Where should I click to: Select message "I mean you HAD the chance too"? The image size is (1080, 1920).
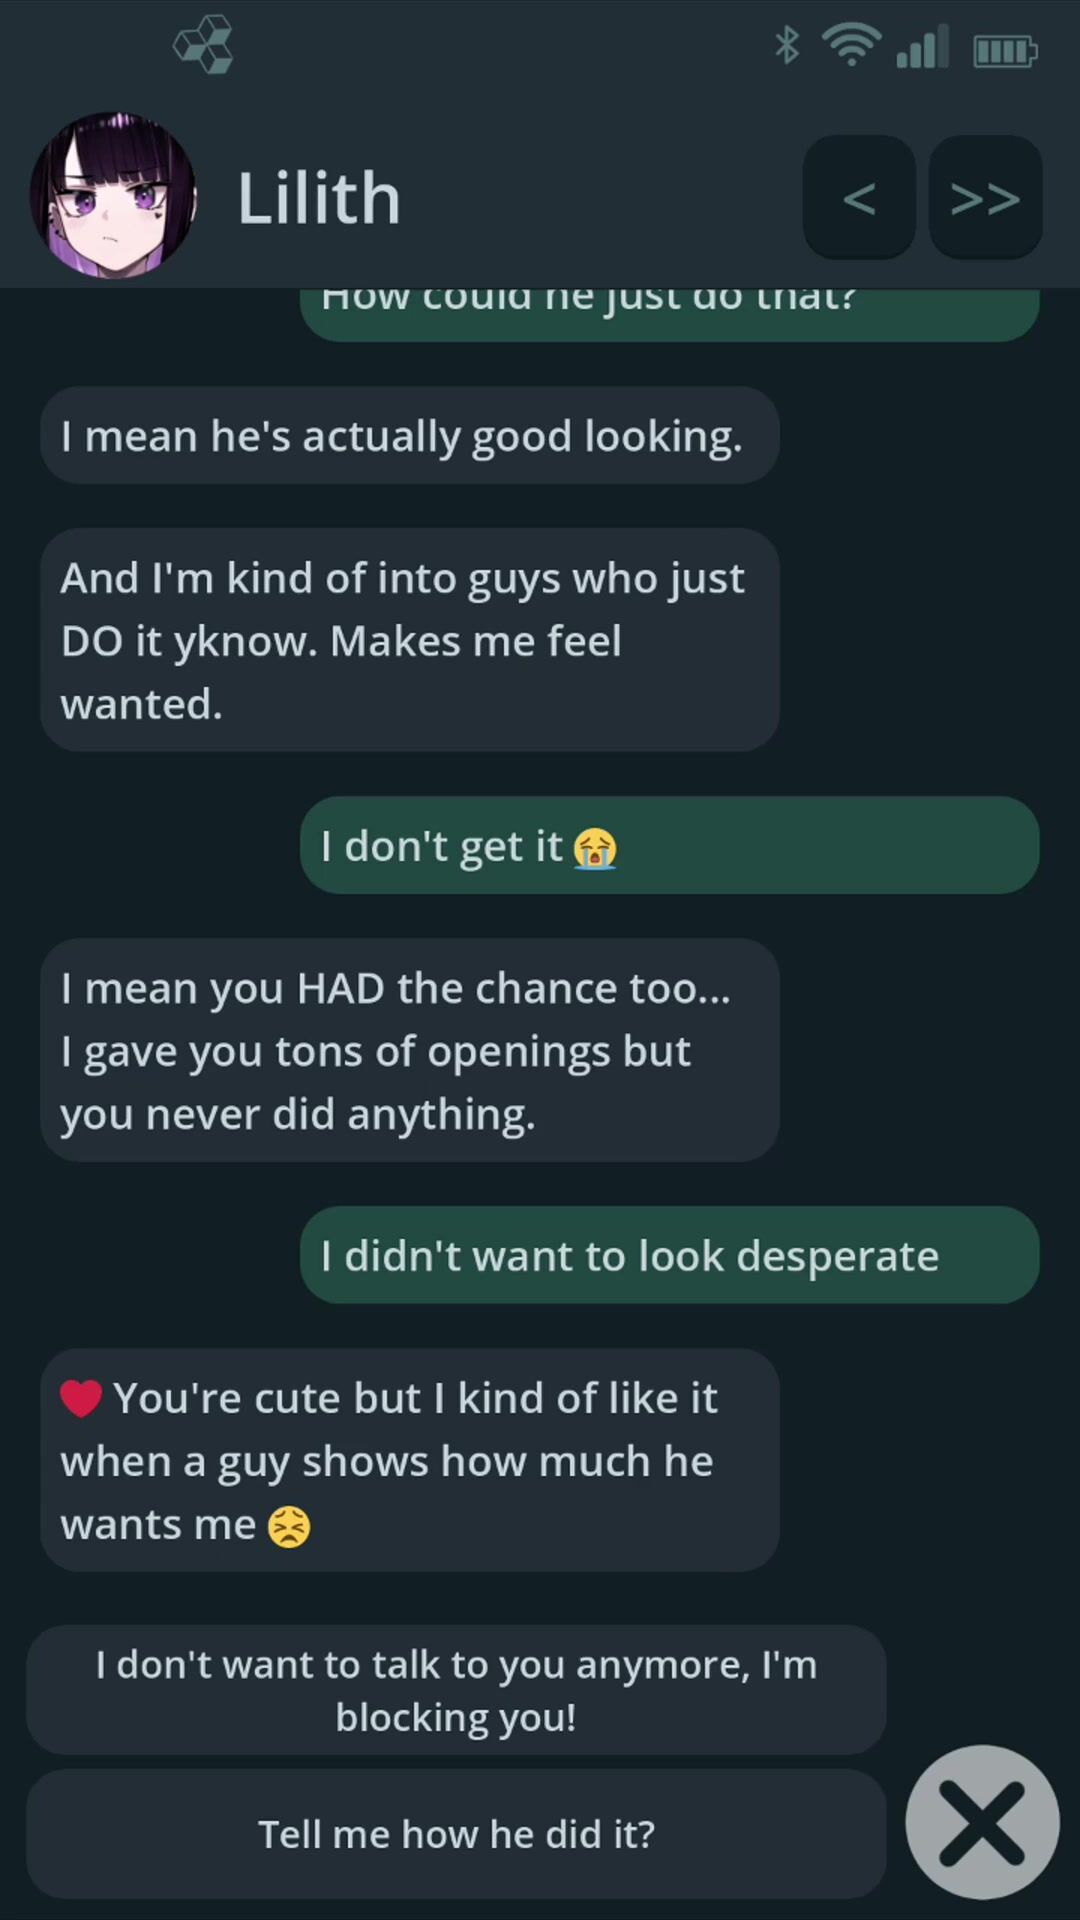(409, 1050)
